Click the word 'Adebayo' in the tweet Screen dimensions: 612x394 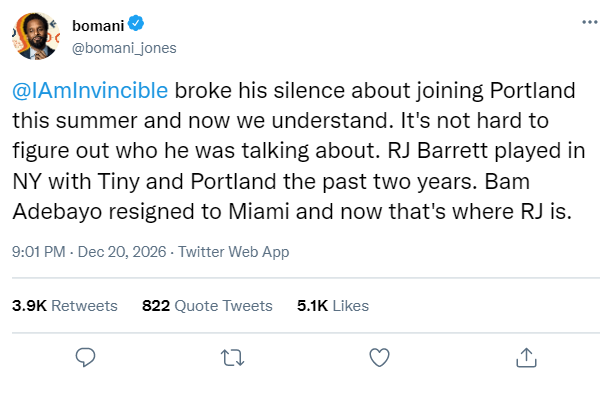pyautogui.click(x=57, y=212)
